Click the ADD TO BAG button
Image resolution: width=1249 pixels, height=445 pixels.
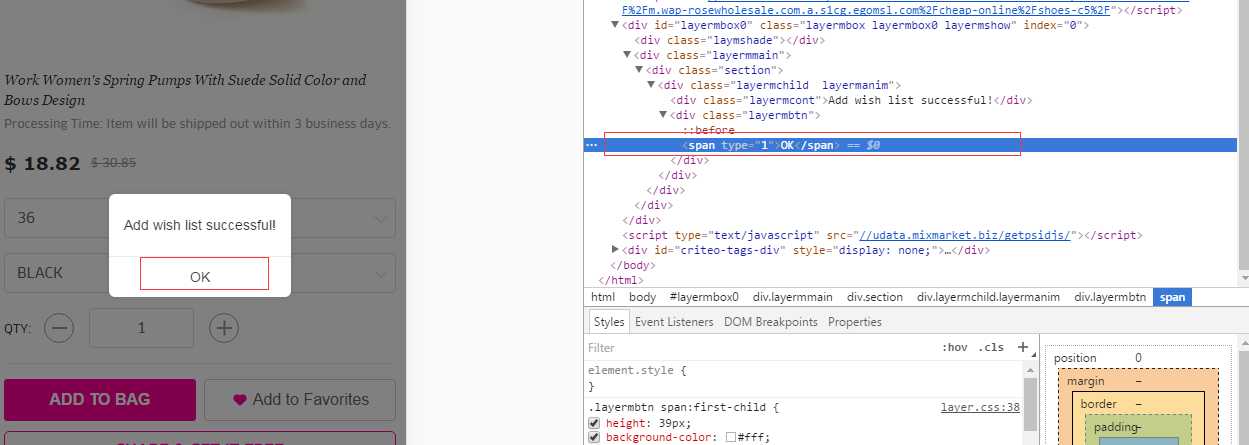pyautogui.click(x=100, y=399)
